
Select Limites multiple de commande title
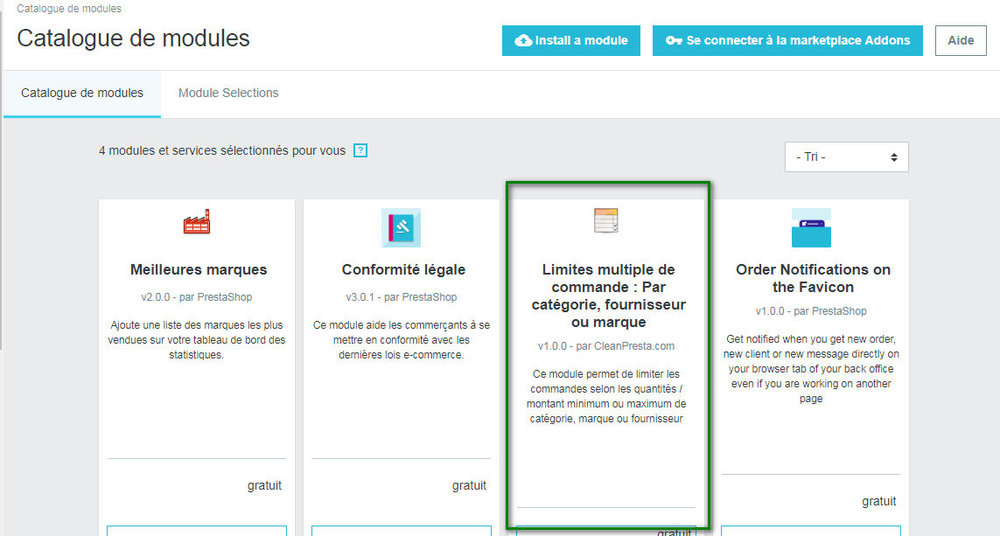(x=608, y=295)
